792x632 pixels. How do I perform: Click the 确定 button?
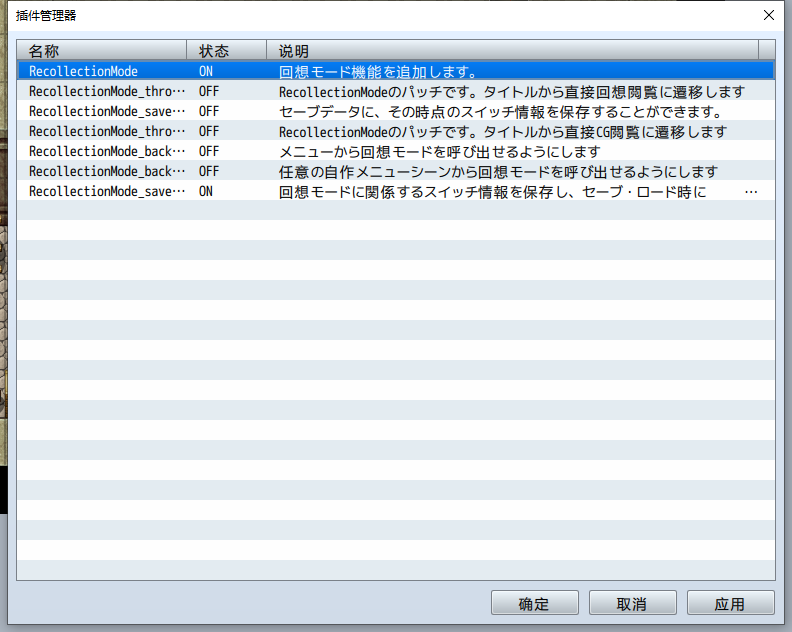point(534,603)
